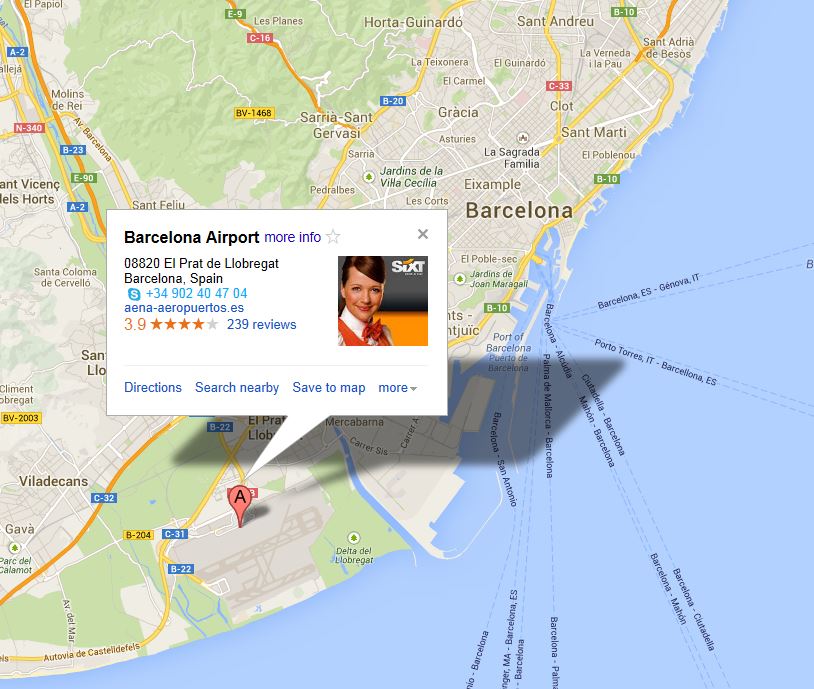814x689 pixels.
Task: Select Search nearby option
Action: [x=237, y=387]
